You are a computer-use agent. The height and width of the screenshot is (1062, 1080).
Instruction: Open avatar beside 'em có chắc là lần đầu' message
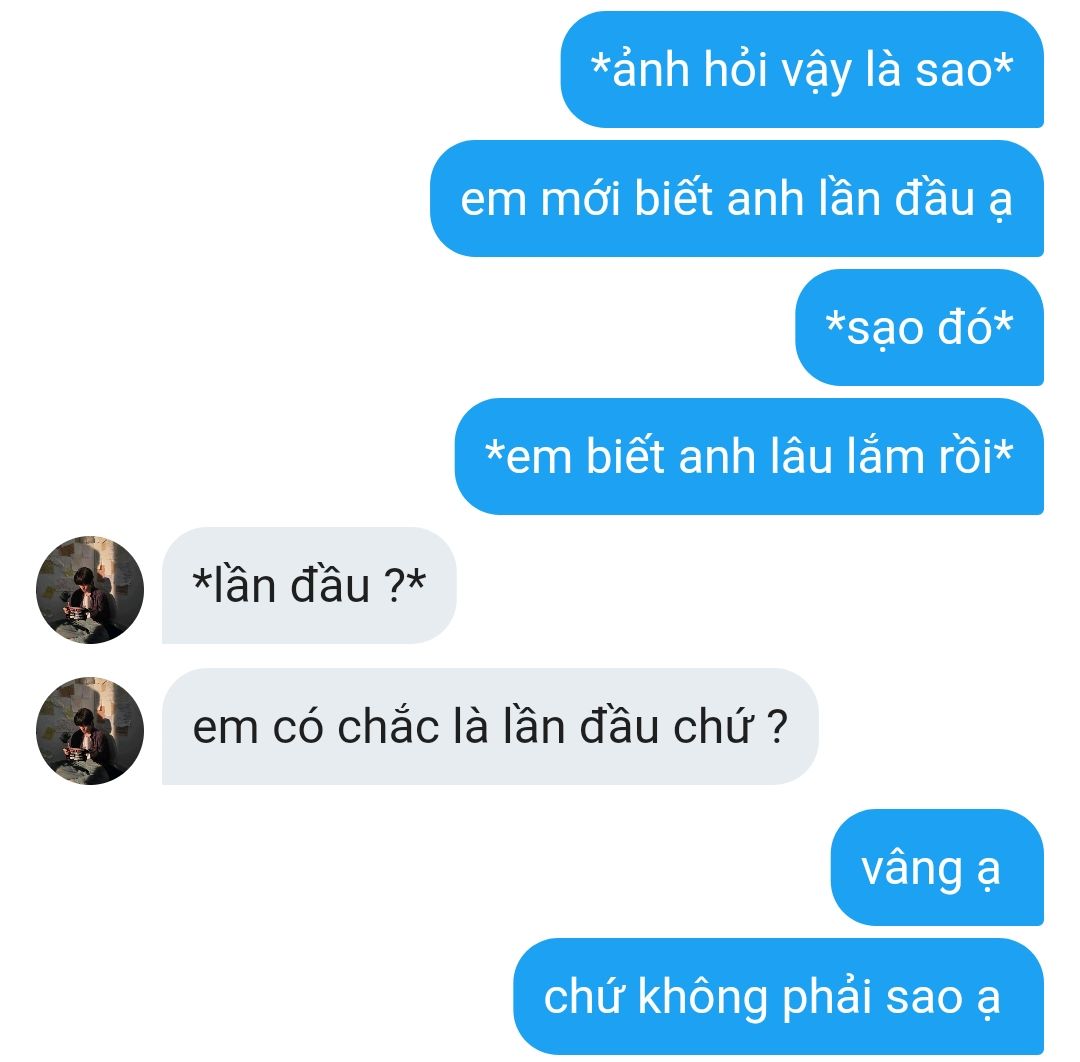[x=90, y=730]
